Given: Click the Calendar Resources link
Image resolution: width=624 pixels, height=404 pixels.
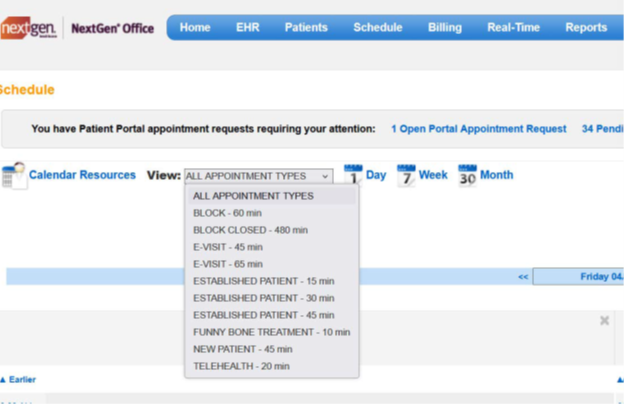Looking at the screenshot, I should point(82,175).
